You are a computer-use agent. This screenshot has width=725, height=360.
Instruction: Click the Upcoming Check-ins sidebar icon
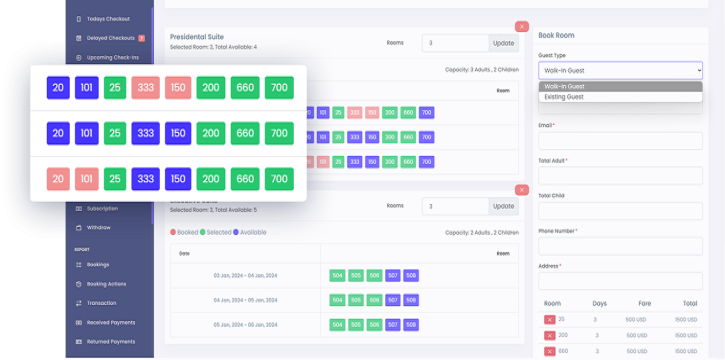click(x=78, y=58)
